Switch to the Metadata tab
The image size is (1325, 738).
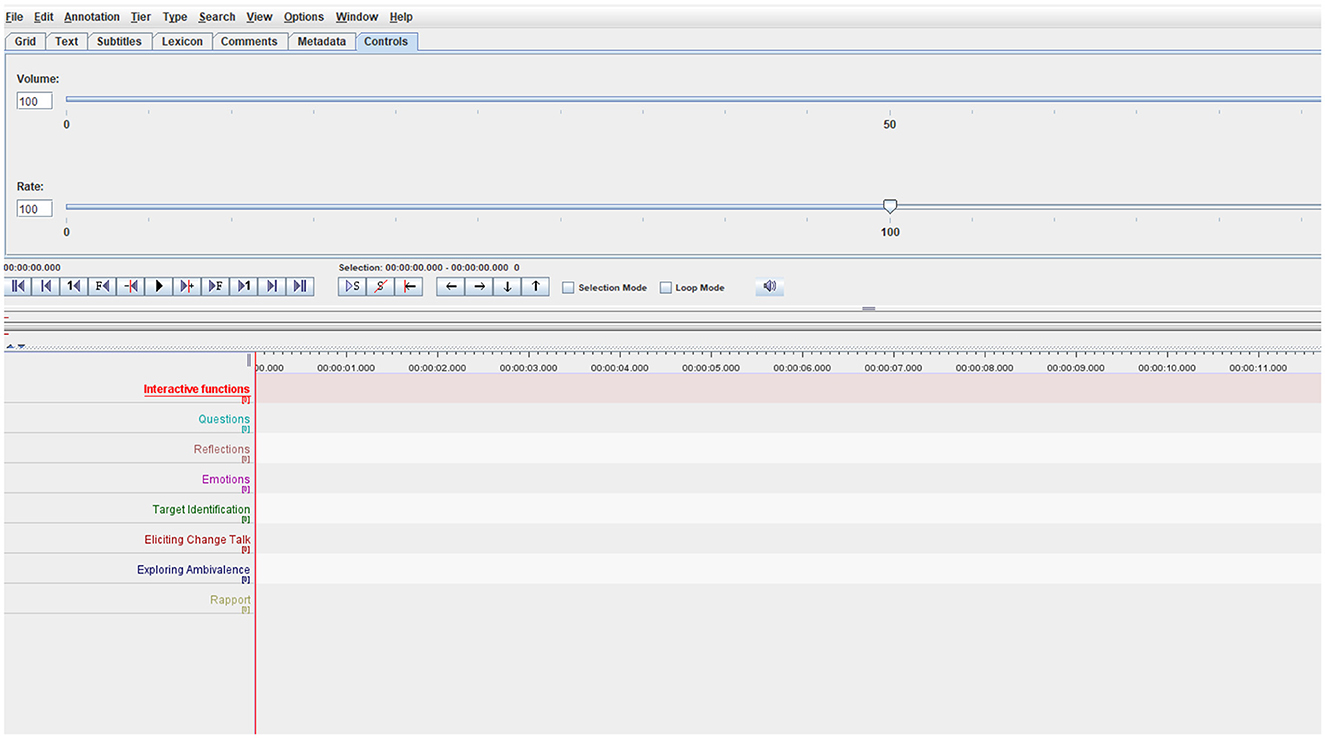(321, 41)
